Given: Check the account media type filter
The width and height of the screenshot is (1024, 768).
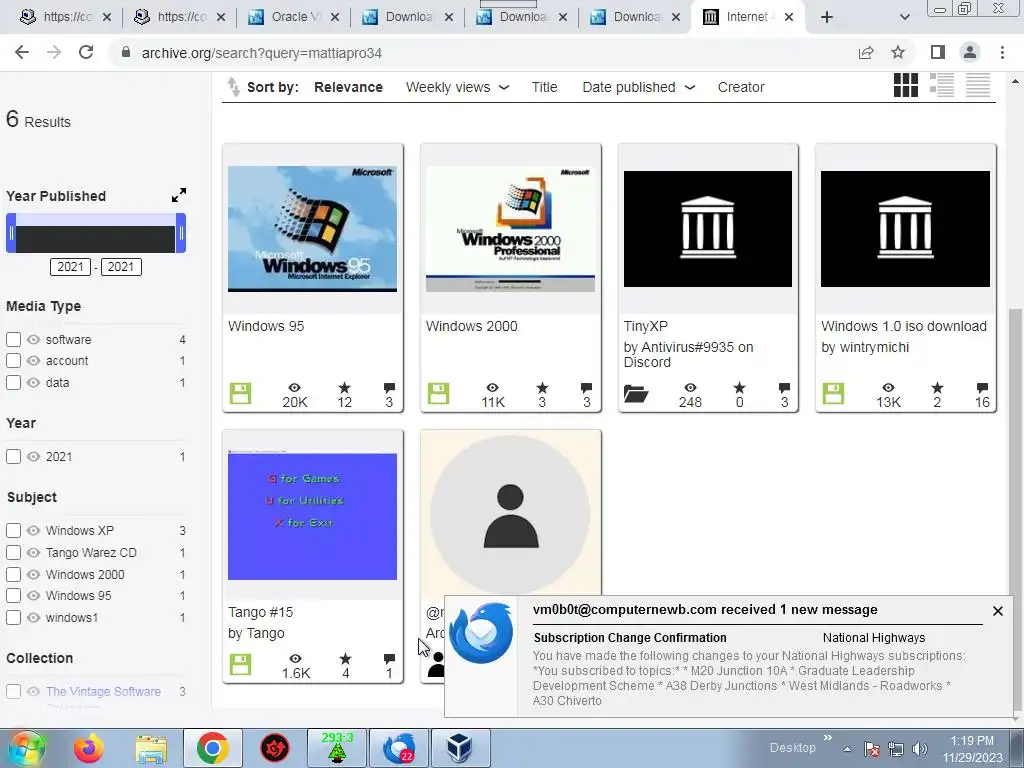Looking at the screenshot, I should click(13, 360).
